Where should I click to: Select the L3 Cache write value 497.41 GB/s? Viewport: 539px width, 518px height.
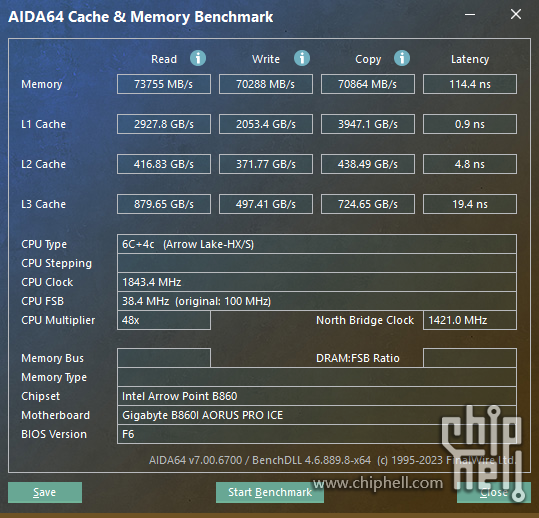click(x=266, y=204)
